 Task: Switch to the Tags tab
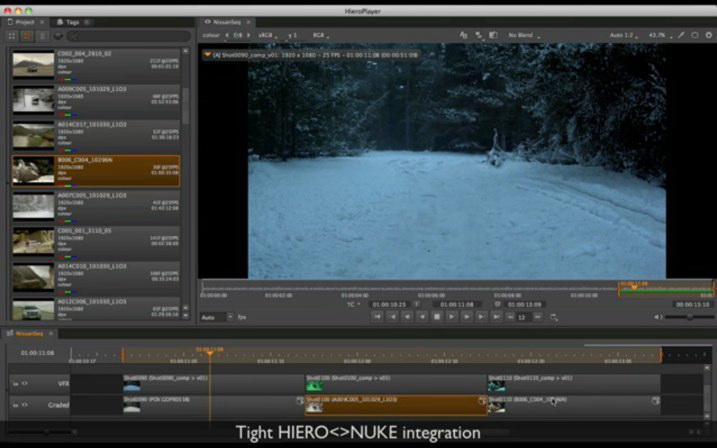[x=71, y=21]
